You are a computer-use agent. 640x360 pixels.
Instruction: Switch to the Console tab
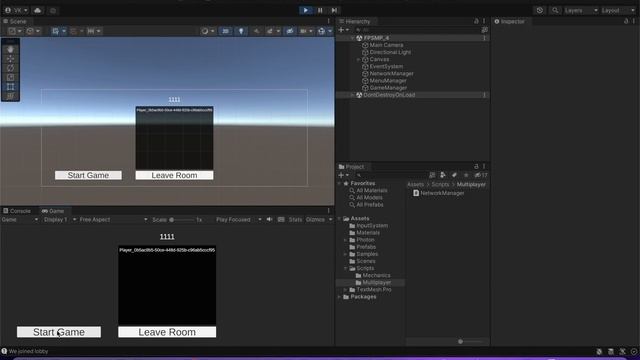click(x=17, y=211)
